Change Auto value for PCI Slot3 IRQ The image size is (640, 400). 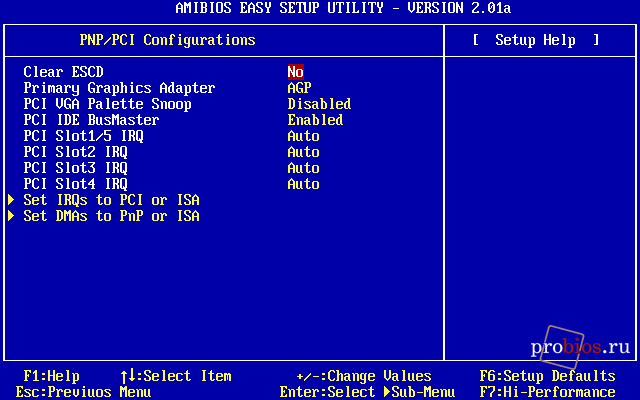pos(303,168)
